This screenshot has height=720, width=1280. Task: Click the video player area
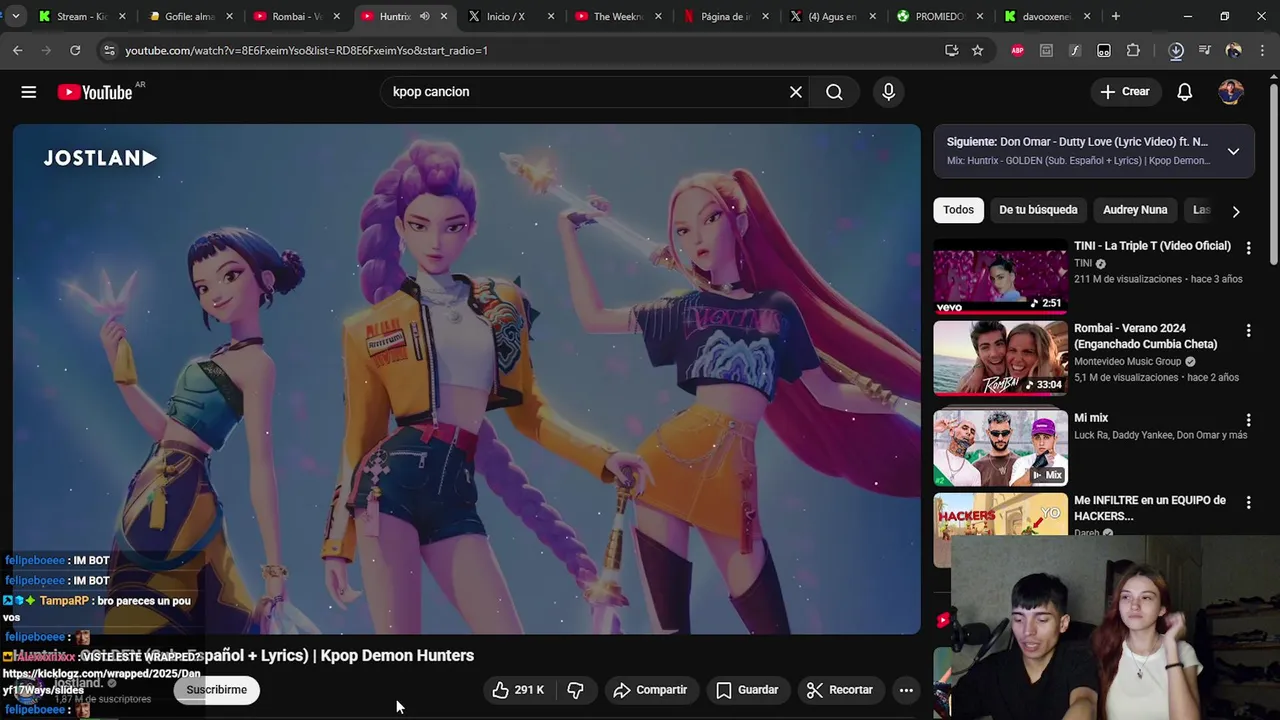[466, 379]
